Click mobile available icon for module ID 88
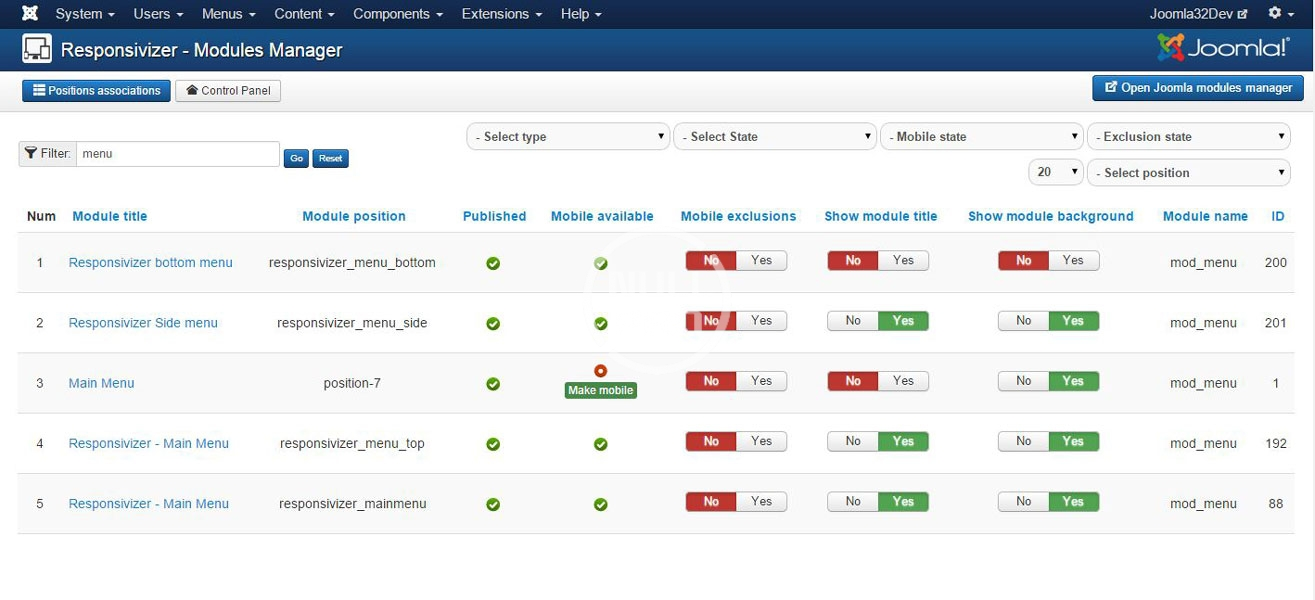 600,505
